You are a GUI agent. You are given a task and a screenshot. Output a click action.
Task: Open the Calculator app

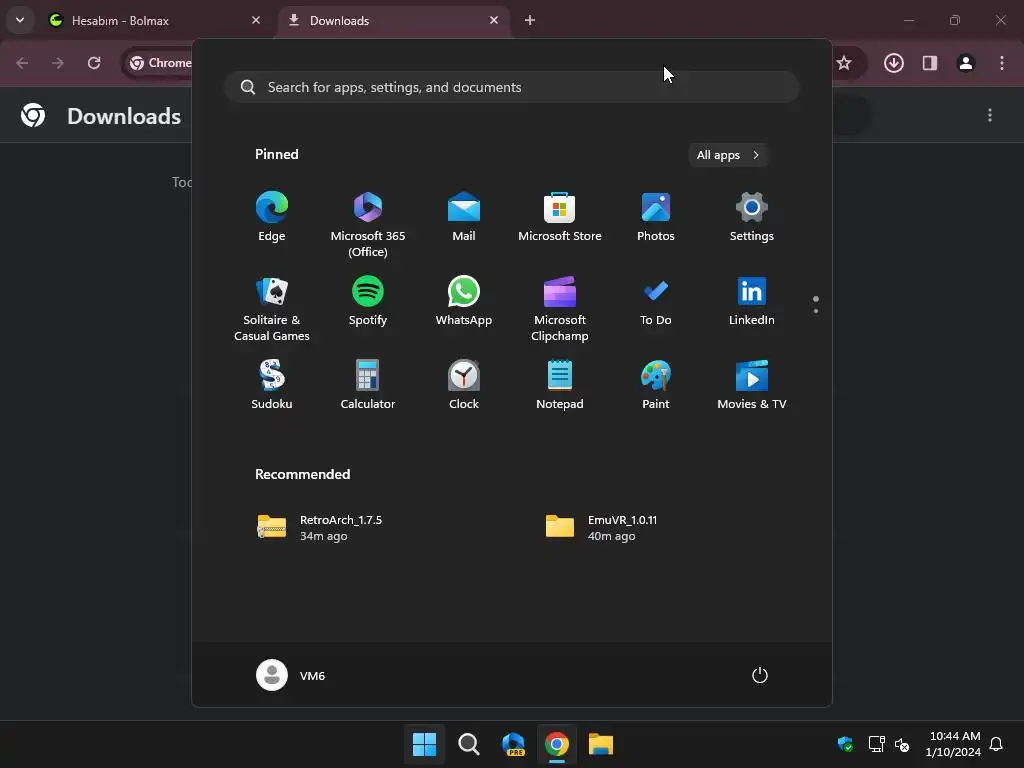pyautogui.click(x=368, y=385)
